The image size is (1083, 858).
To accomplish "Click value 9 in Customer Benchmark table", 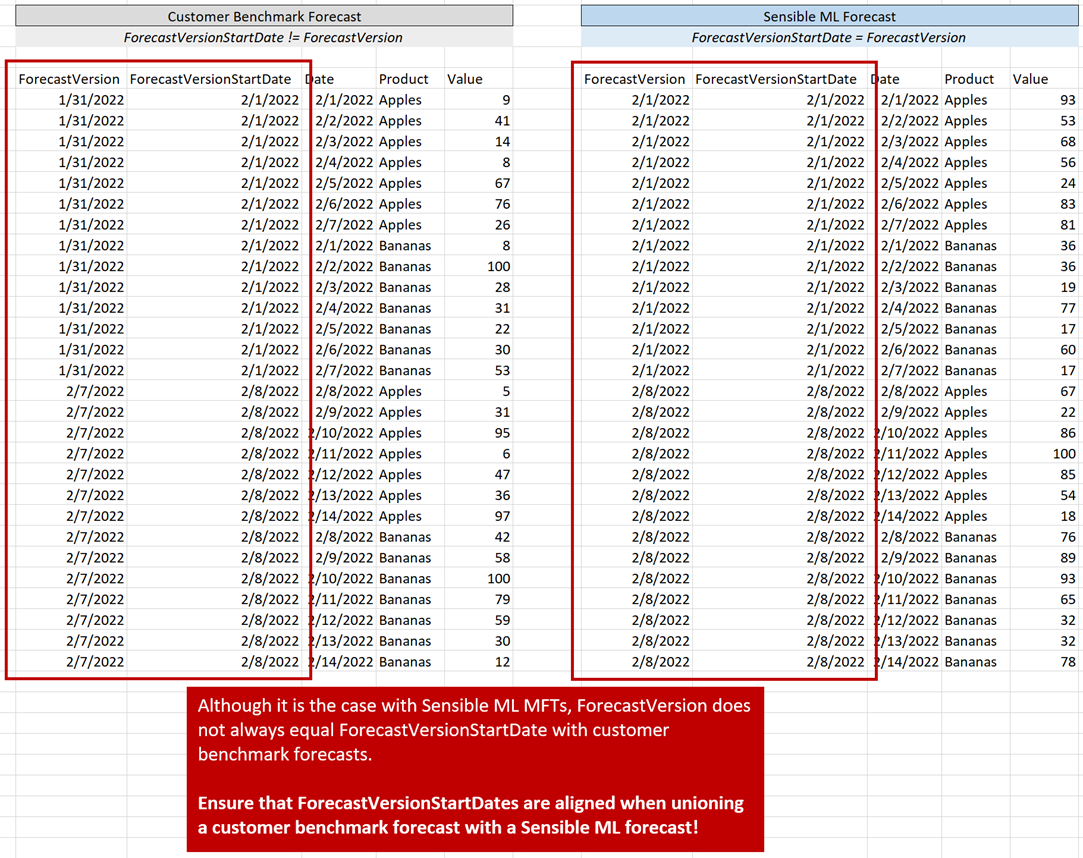I will (x=506, y=100).
